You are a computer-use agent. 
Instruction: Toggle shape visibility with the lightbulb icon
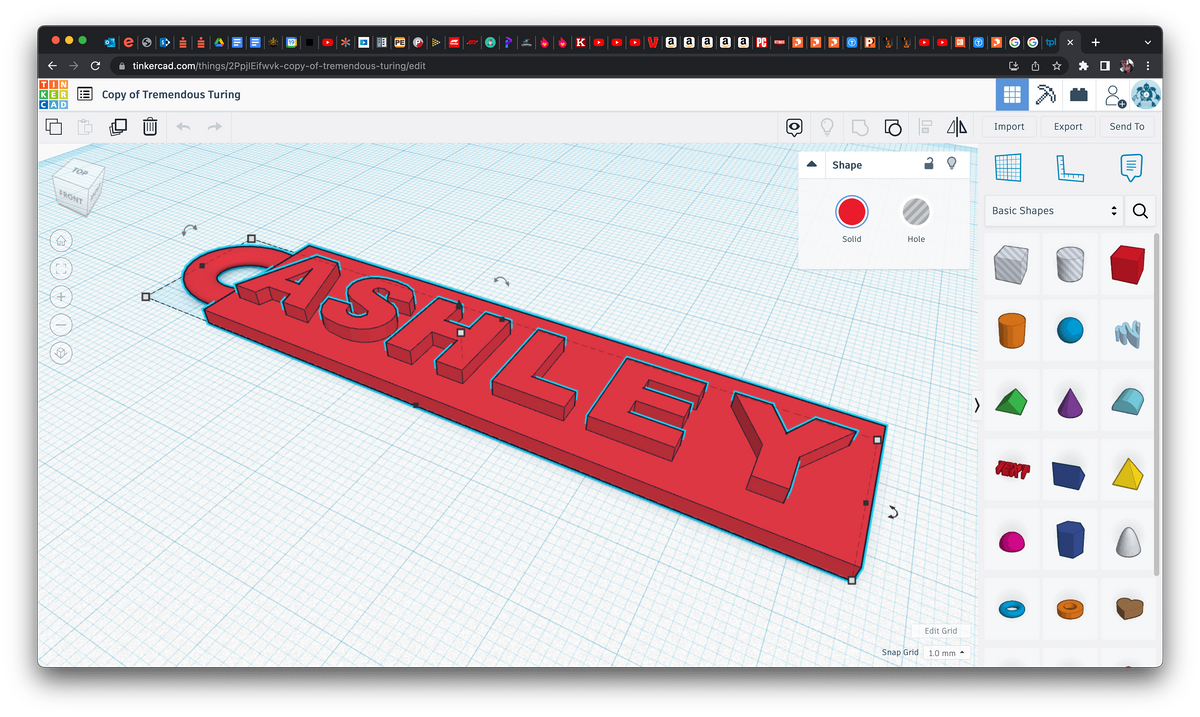951,163
